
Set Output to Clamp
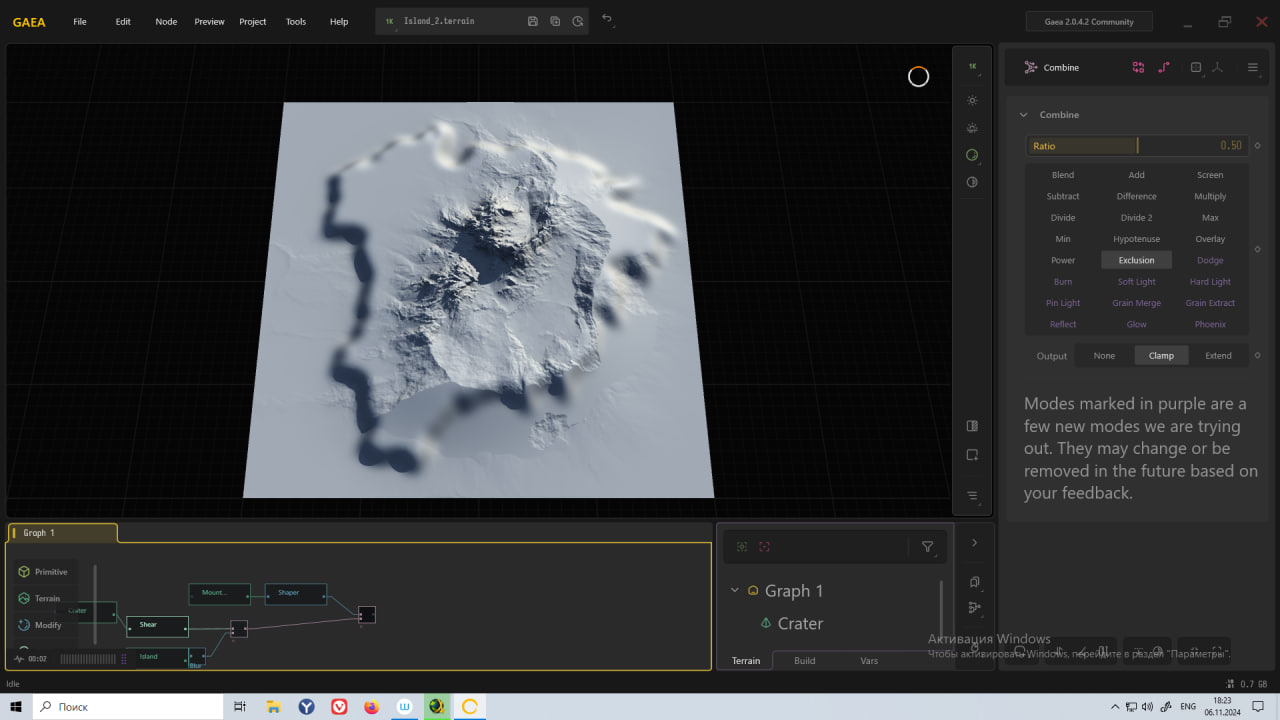pos(1161,355)
